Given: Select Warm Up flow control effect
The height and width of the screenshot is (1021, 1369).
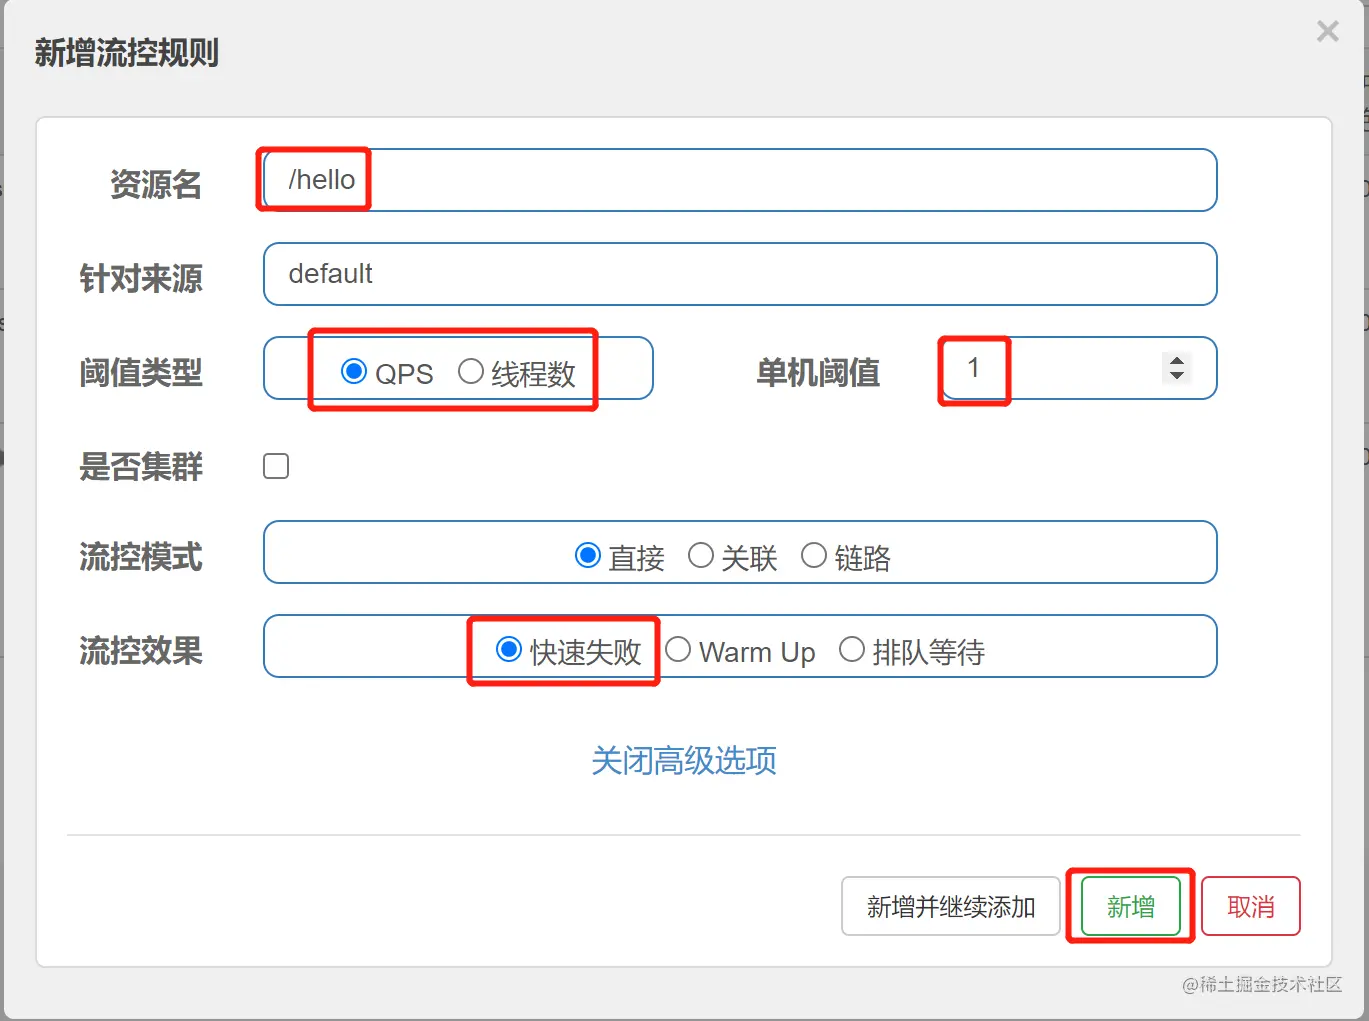Looking at the screenshot, I should click(678, 650).
